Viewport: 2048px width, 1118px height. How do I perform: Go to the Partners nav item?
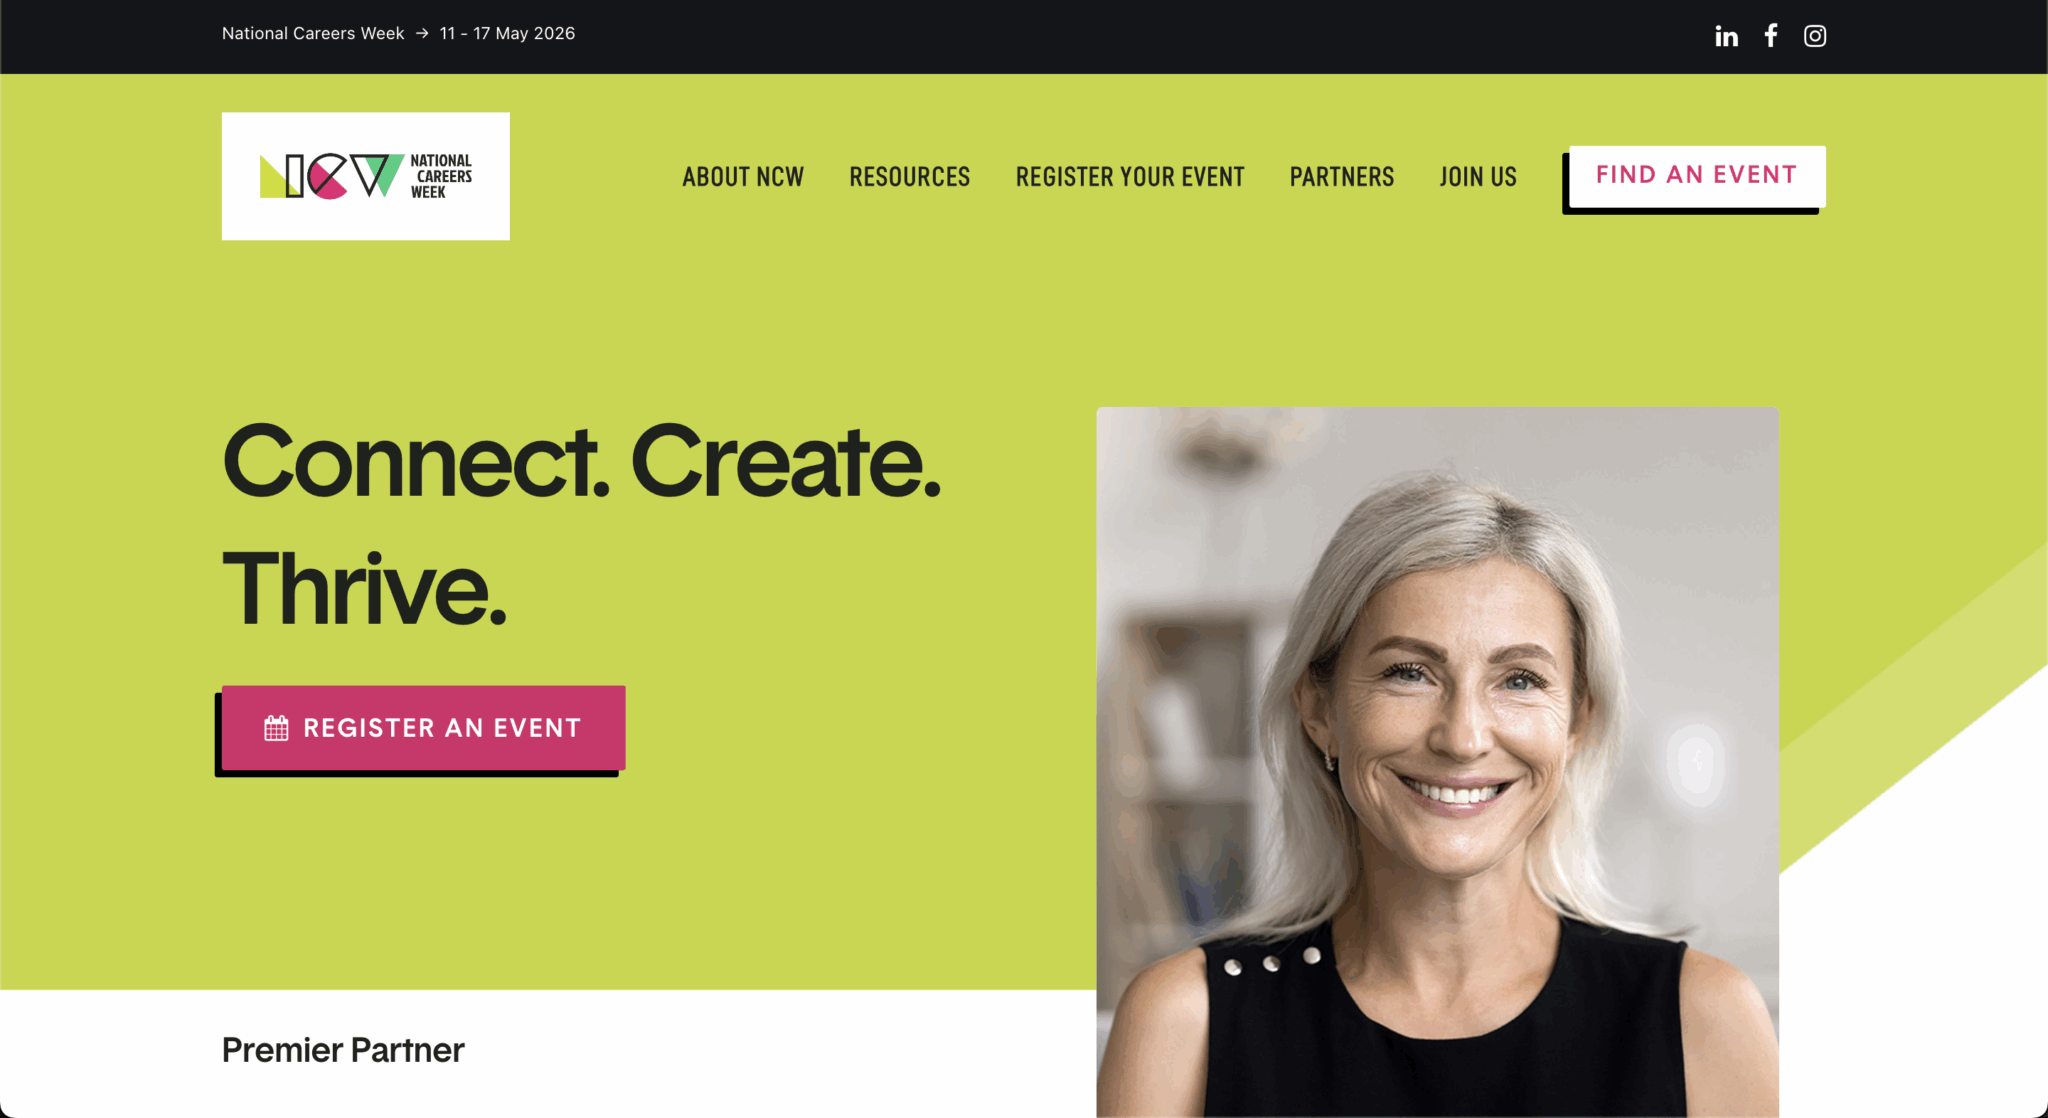click(x=1342, y=177)
